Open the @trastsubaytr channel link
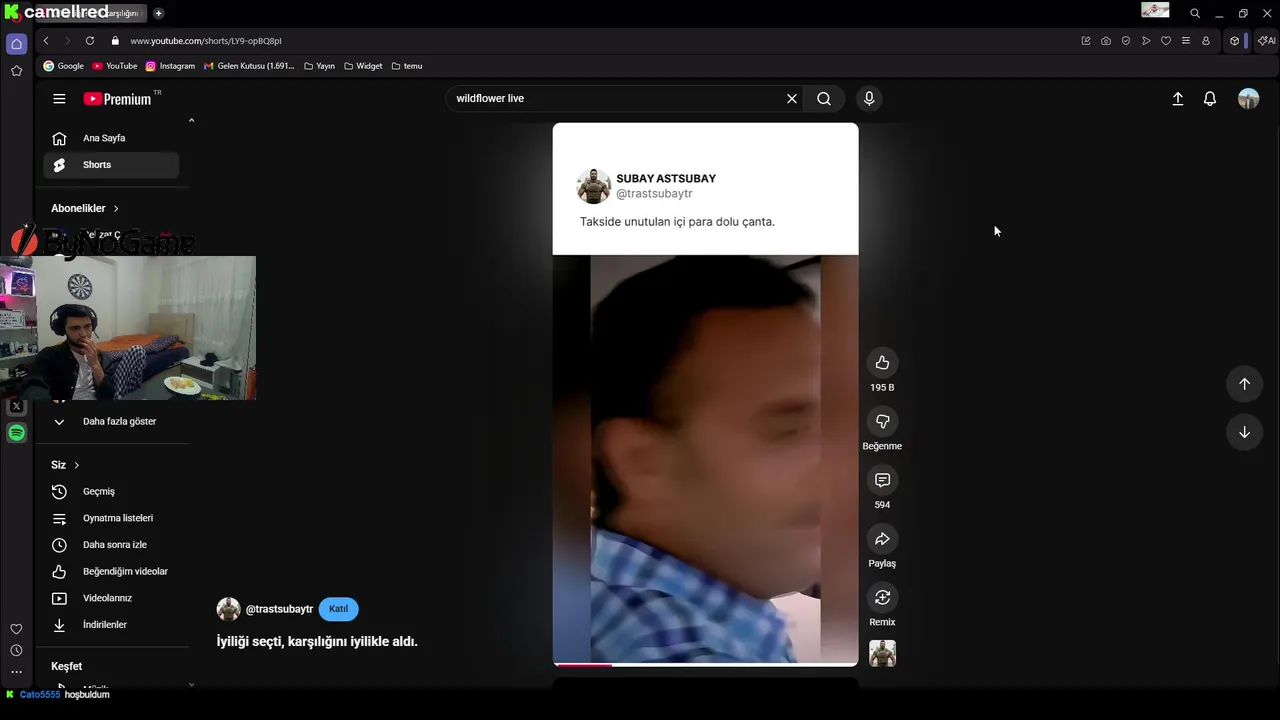 pos(279,609)
